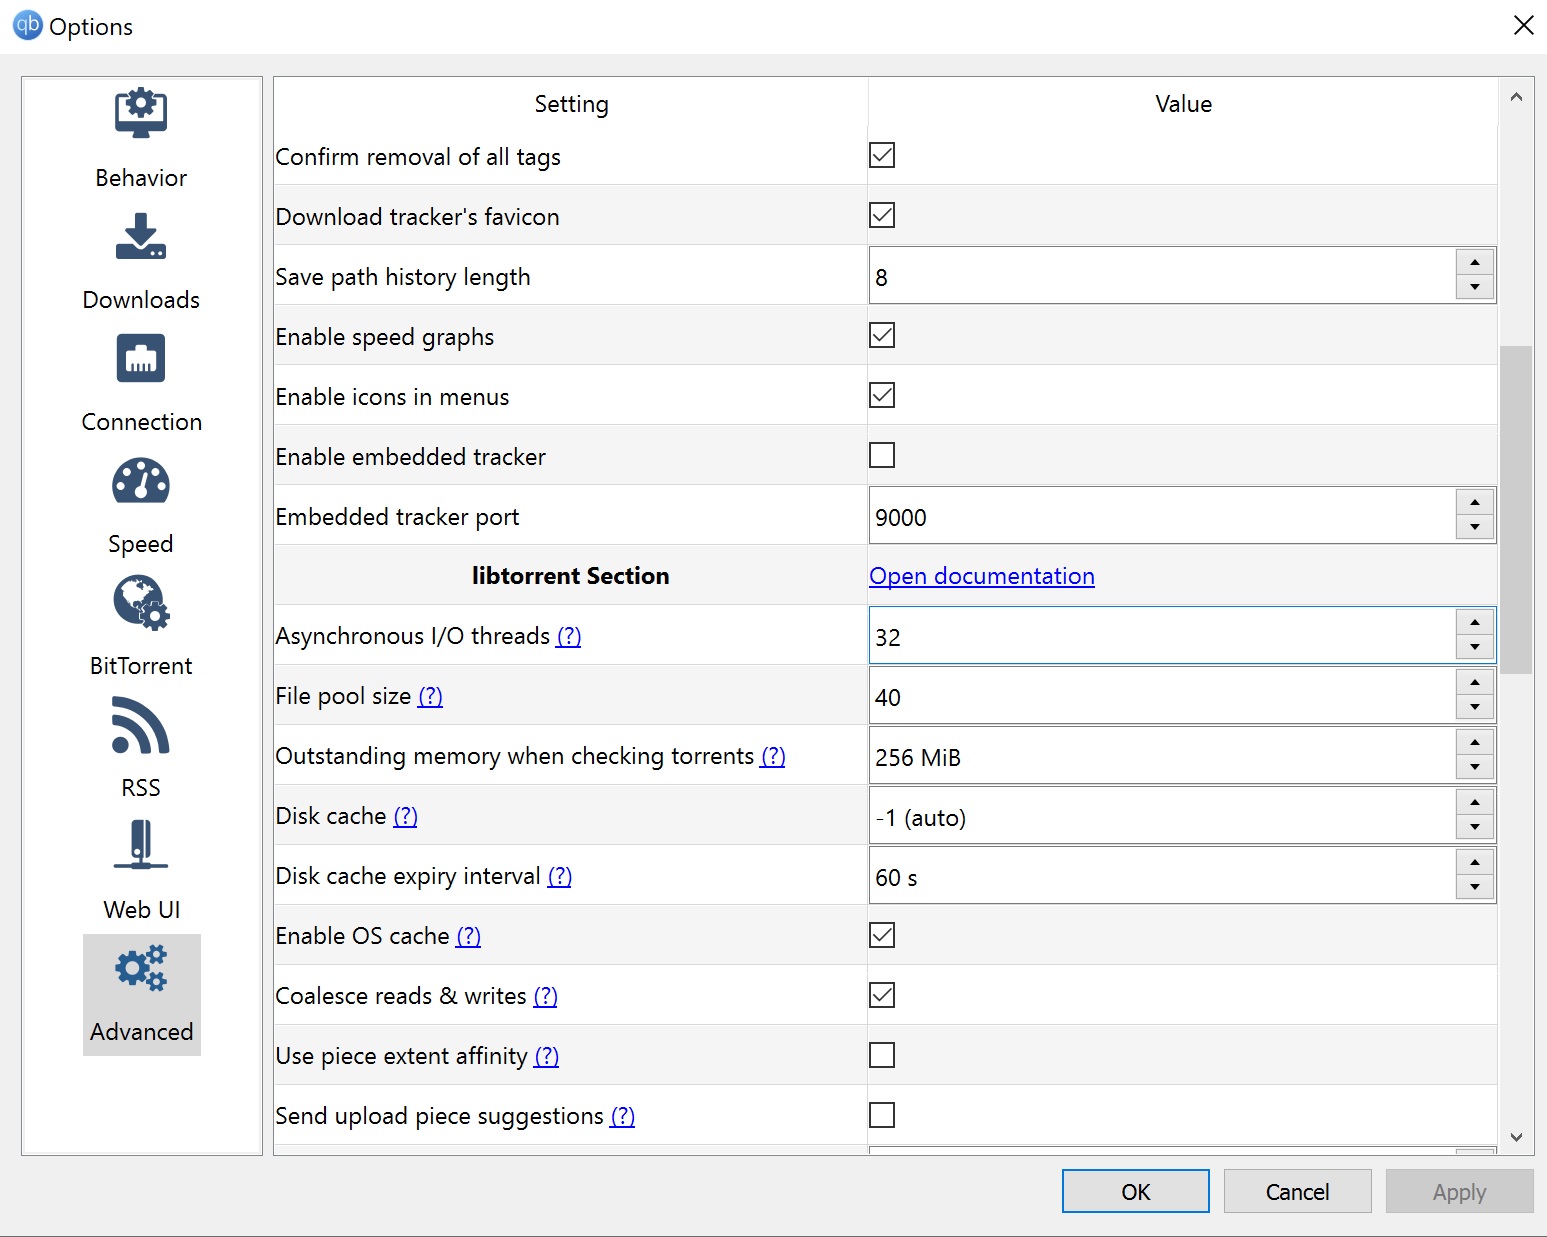Image resolution: width=1547 pixels, height=1237 pixels.
Task: Edit the Embedded tracker port field
Action: (x=1100, y=517)
